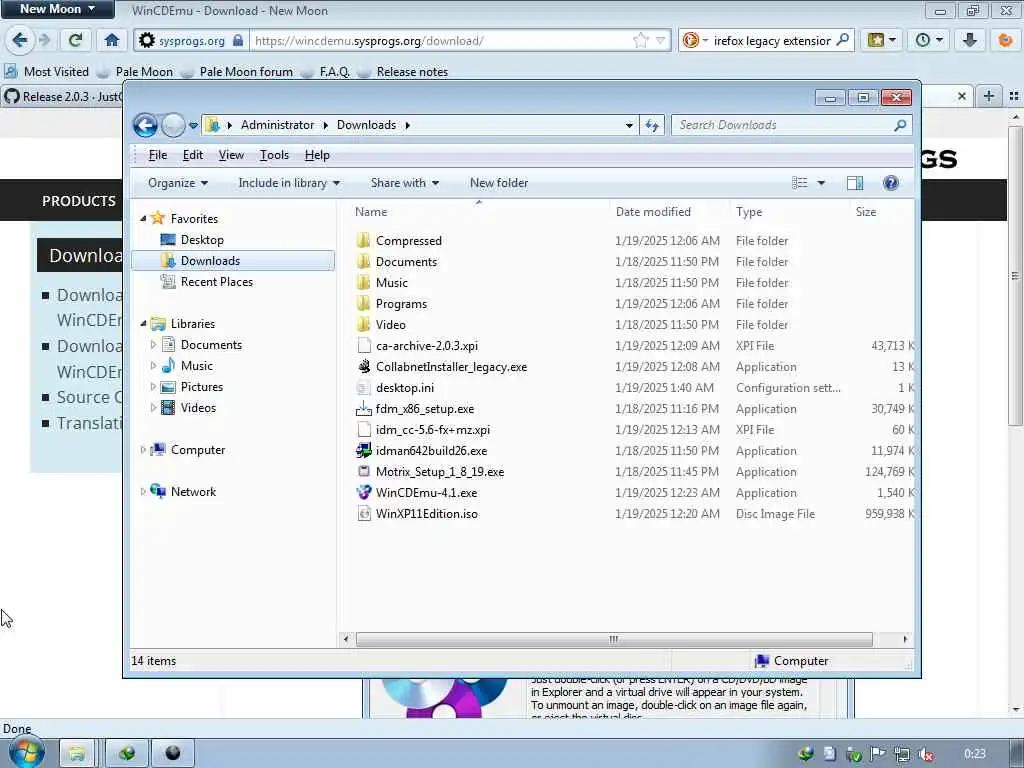Bookmark this page star in URL bar
This screenshot has height=768, width=1024.
click(641, 40)
